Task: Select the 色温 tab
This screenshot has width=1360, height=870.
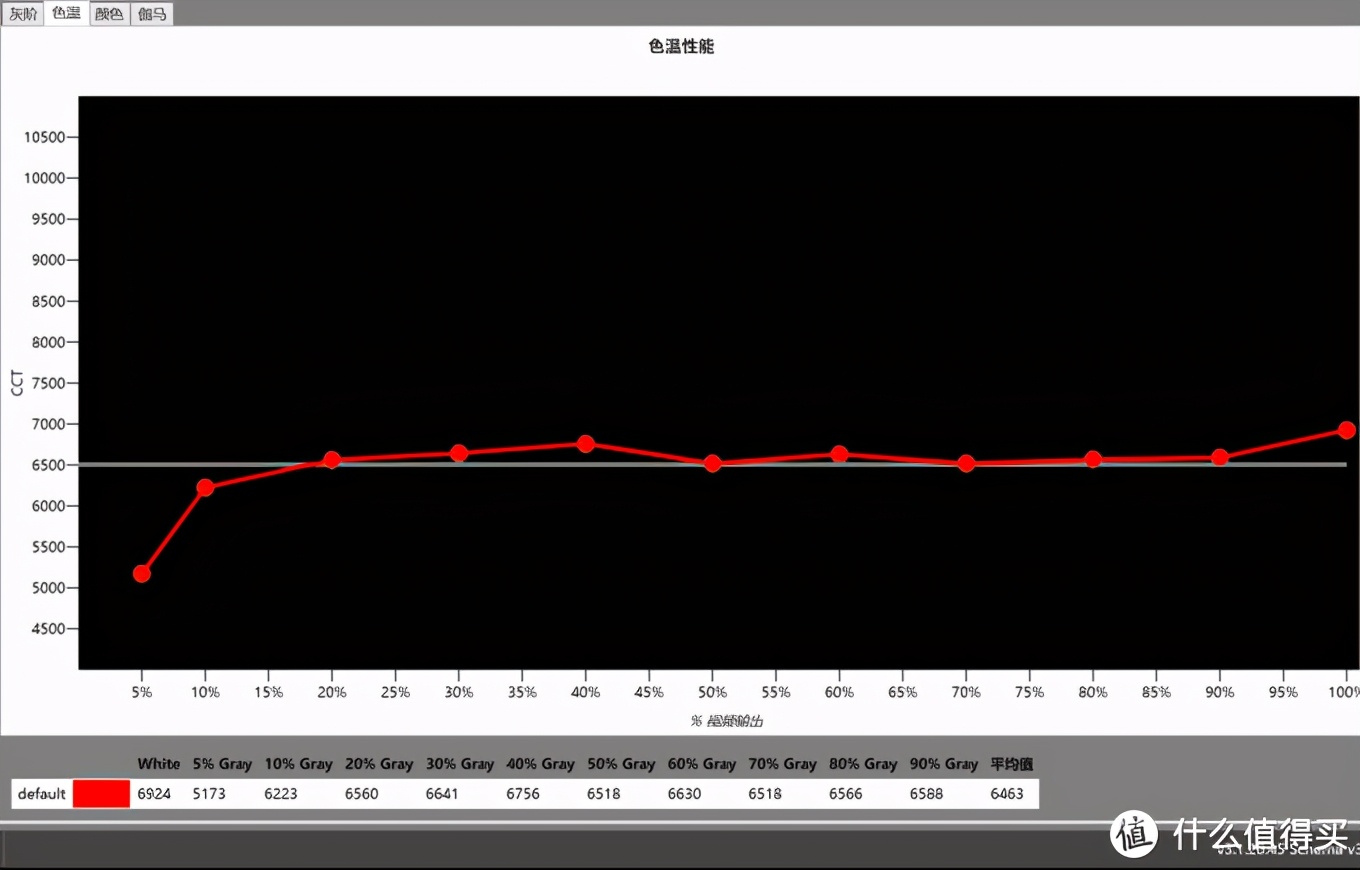Action: [x=65, y=13]
